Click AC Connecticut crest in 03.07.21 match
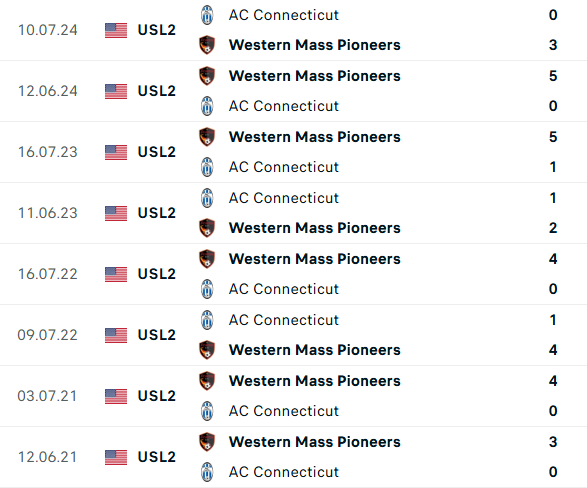 (x=207, y=411)
